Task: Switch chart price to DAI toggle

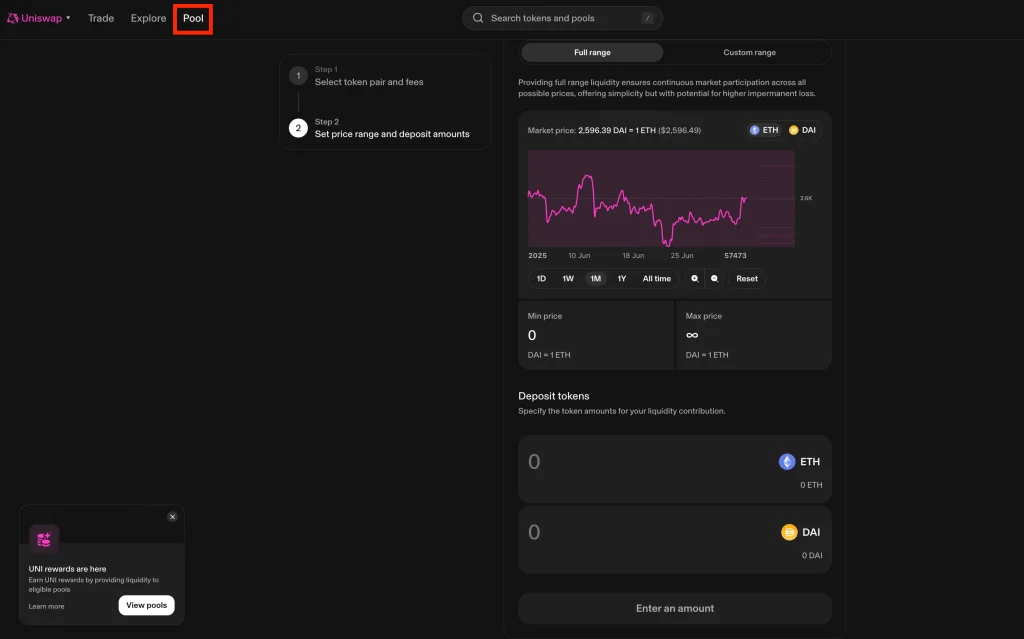Action: coord(803,130)
